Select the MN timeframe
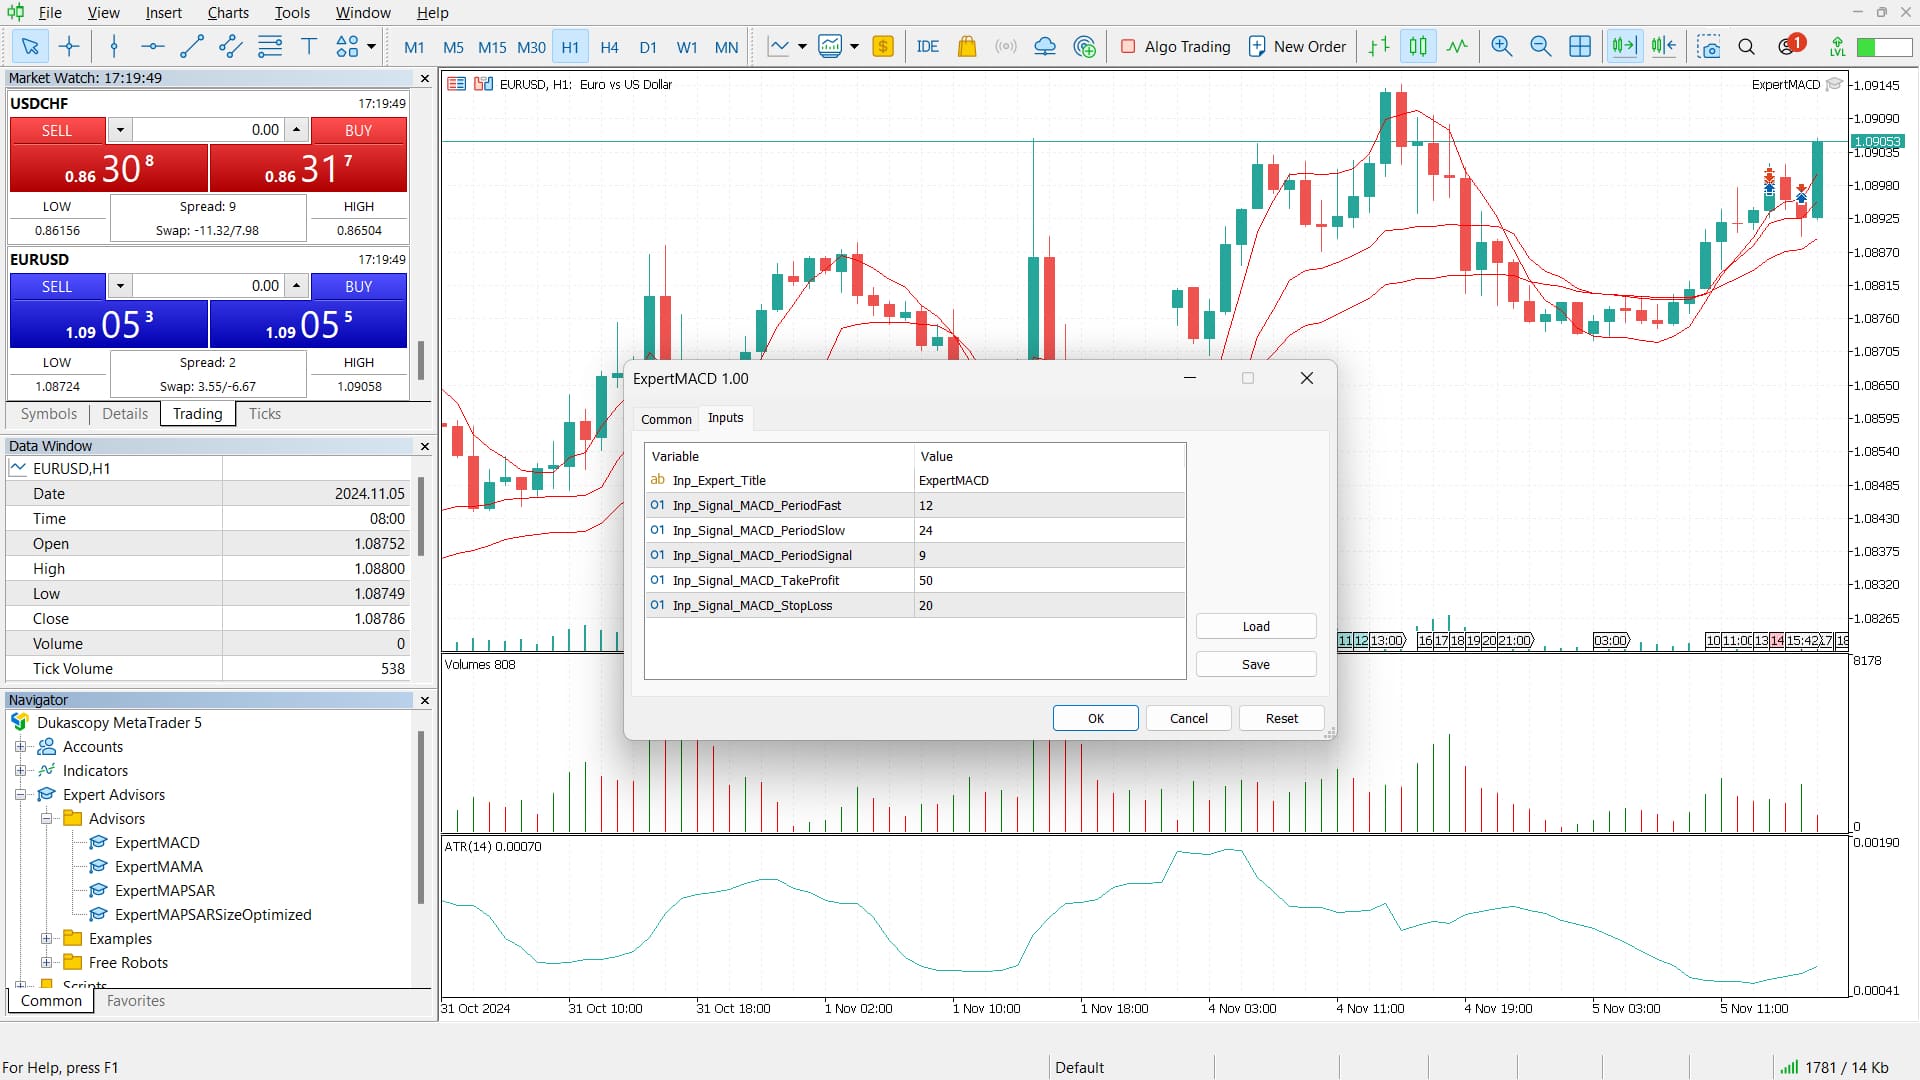Image resolution: width=1920 pixels, height=1080 pixels. click(x=727, y=47)
